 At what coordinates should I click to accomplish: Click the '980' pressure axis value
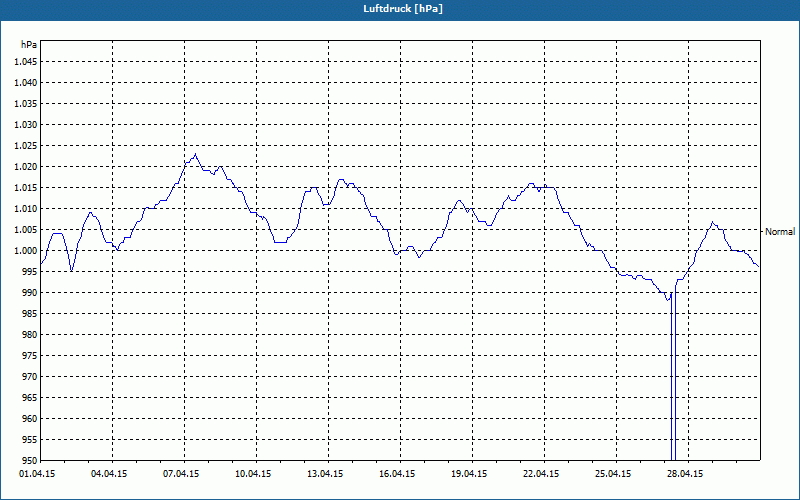click(x=30, y=335)
